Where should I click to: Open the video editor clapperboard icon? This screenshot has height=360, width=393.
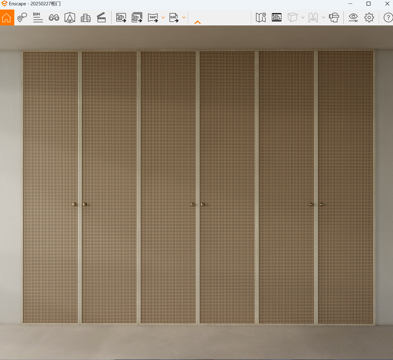101,17
